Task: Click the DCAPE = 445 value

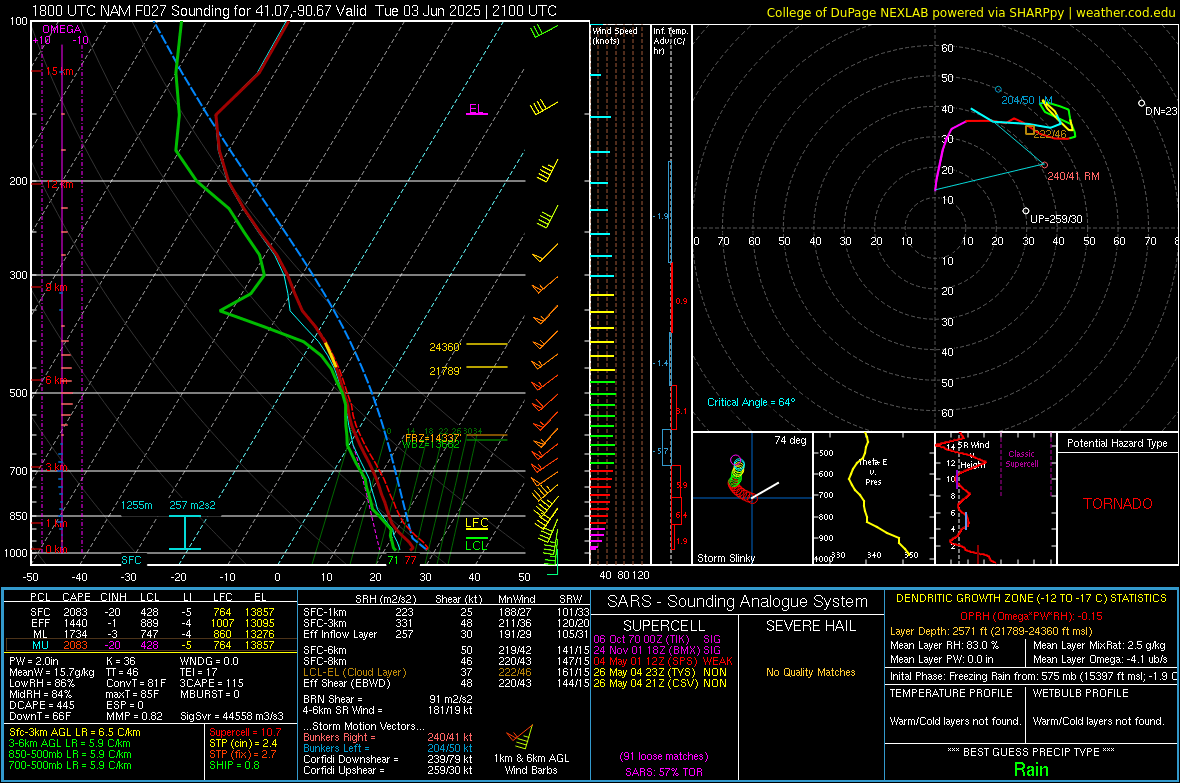Action: click(42, 705)
